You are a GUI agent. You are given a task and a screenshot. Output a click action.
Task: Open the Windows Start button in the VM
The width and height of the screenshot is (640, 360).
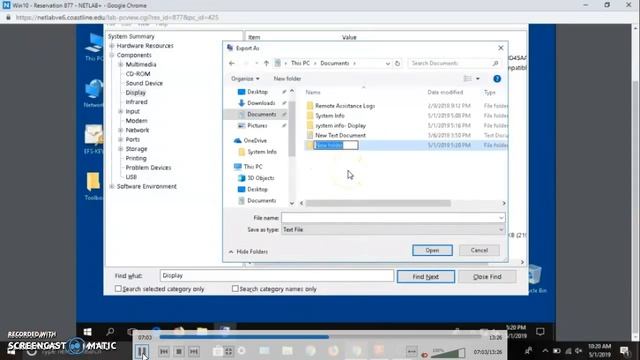click(87, 332)
